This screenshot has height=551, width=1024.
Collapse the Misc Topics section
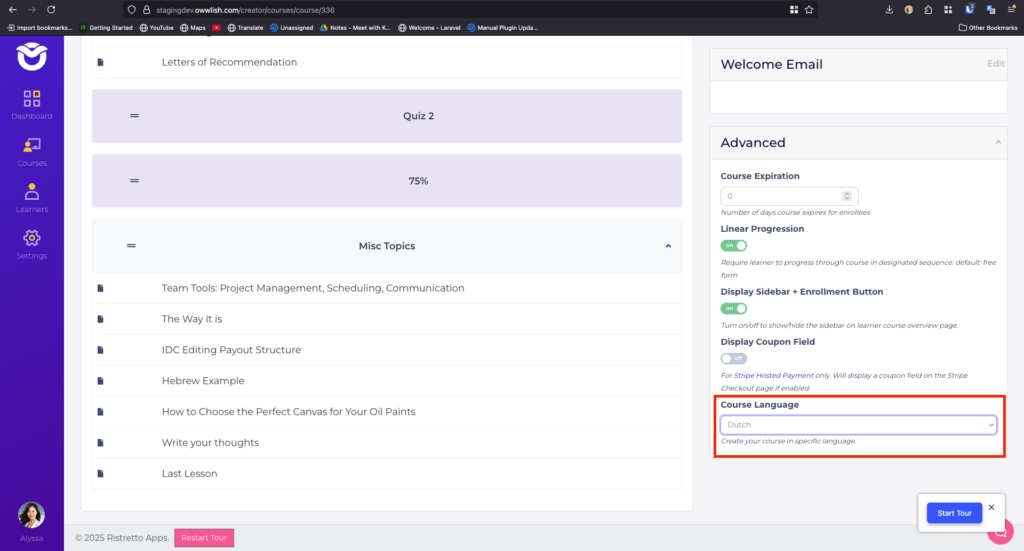coord(668,246)
